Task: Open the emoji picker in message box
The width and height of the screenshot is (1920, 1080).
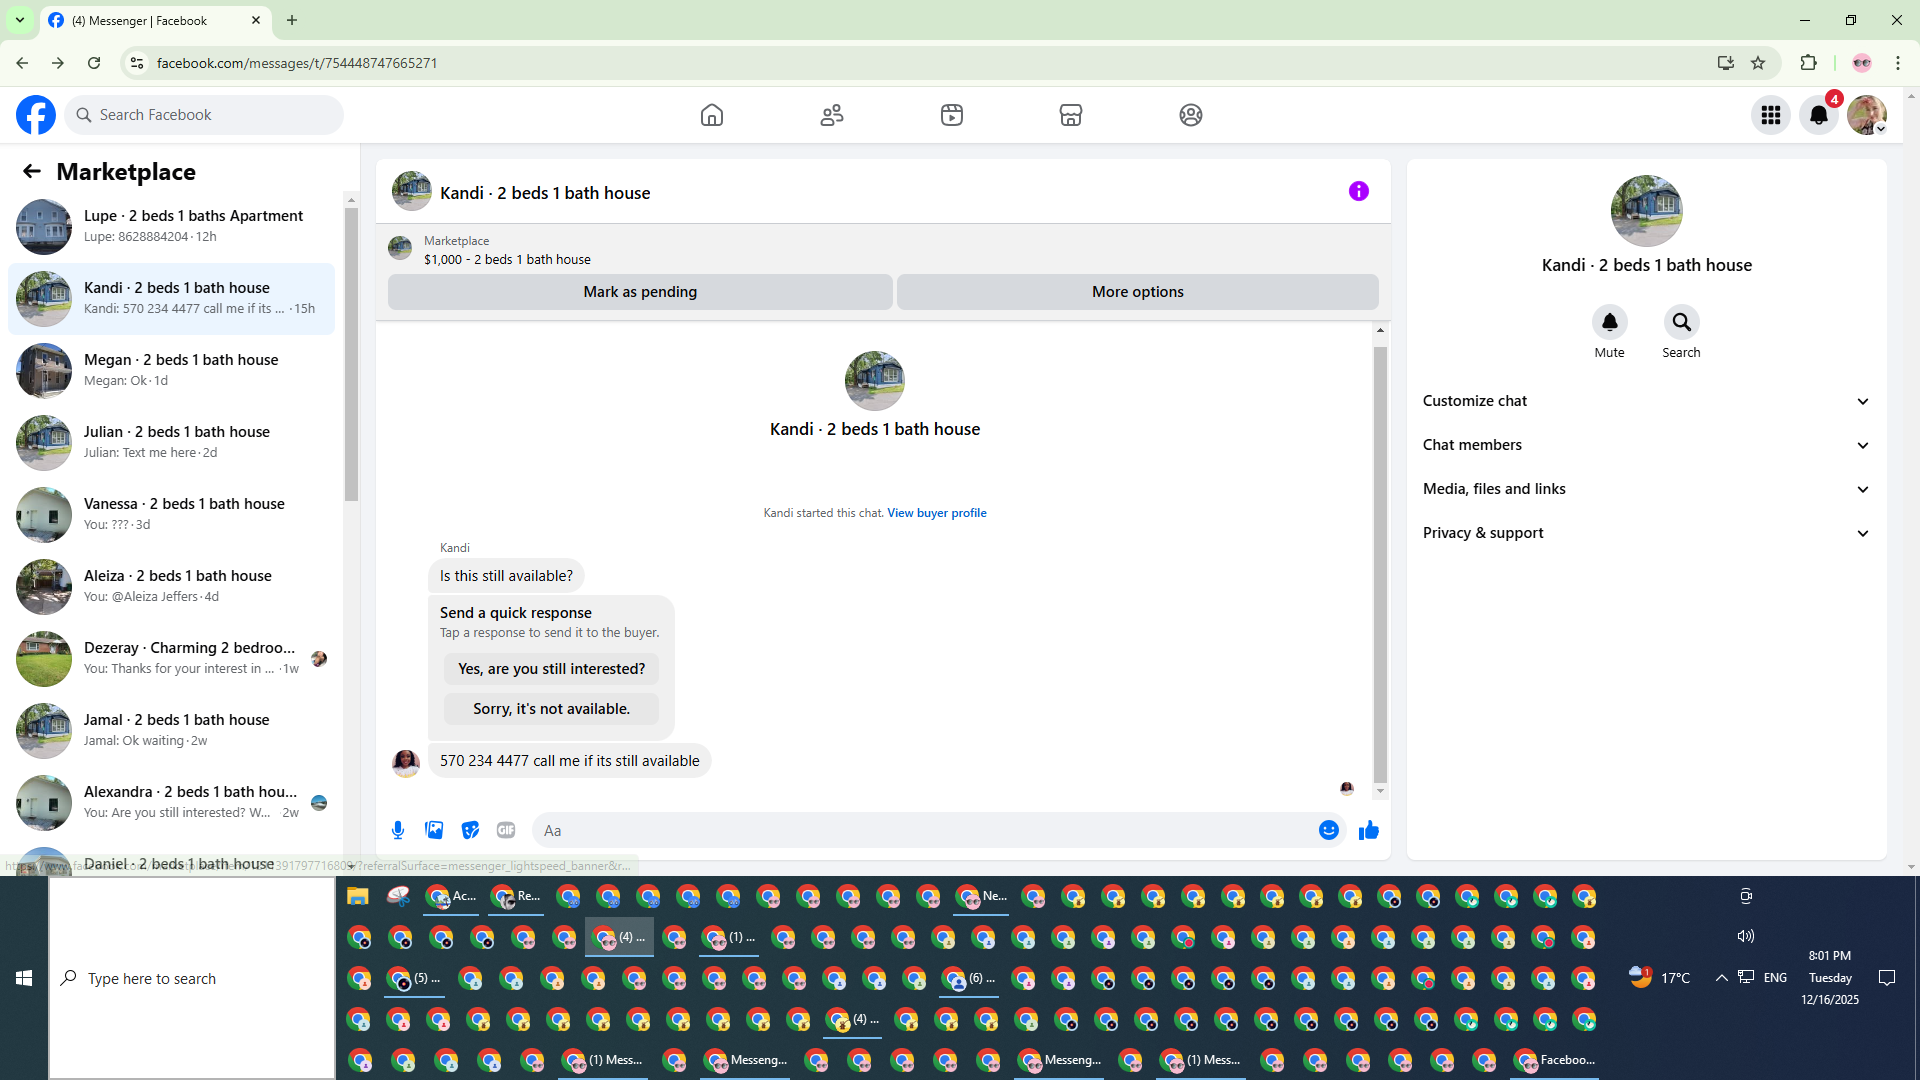Action: pos(1329,830)
